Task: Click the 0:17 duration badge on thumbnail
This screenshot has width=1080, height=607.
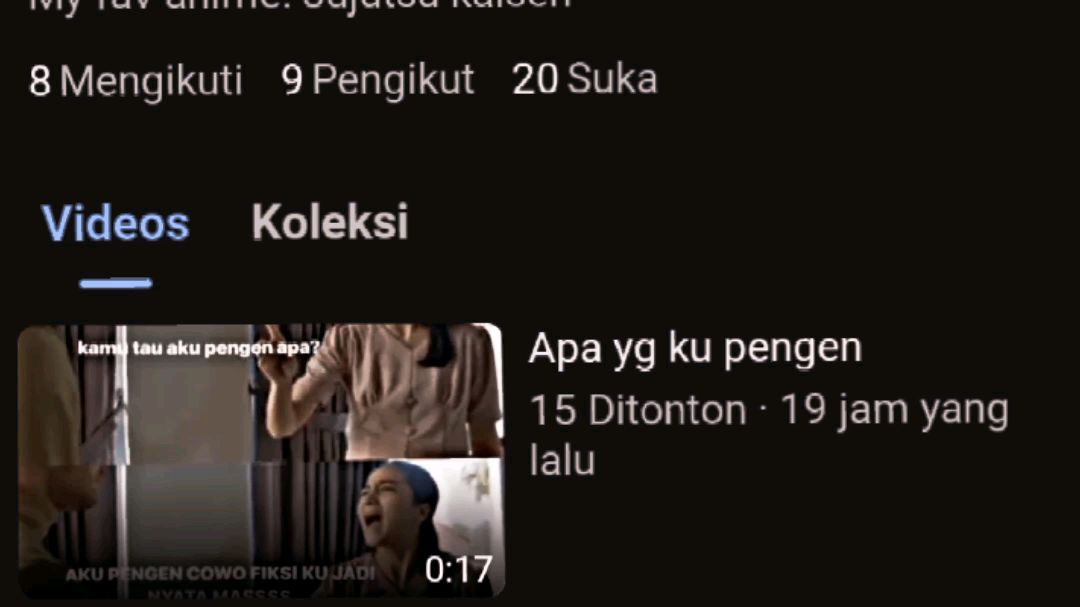Action: coord(459,569)
